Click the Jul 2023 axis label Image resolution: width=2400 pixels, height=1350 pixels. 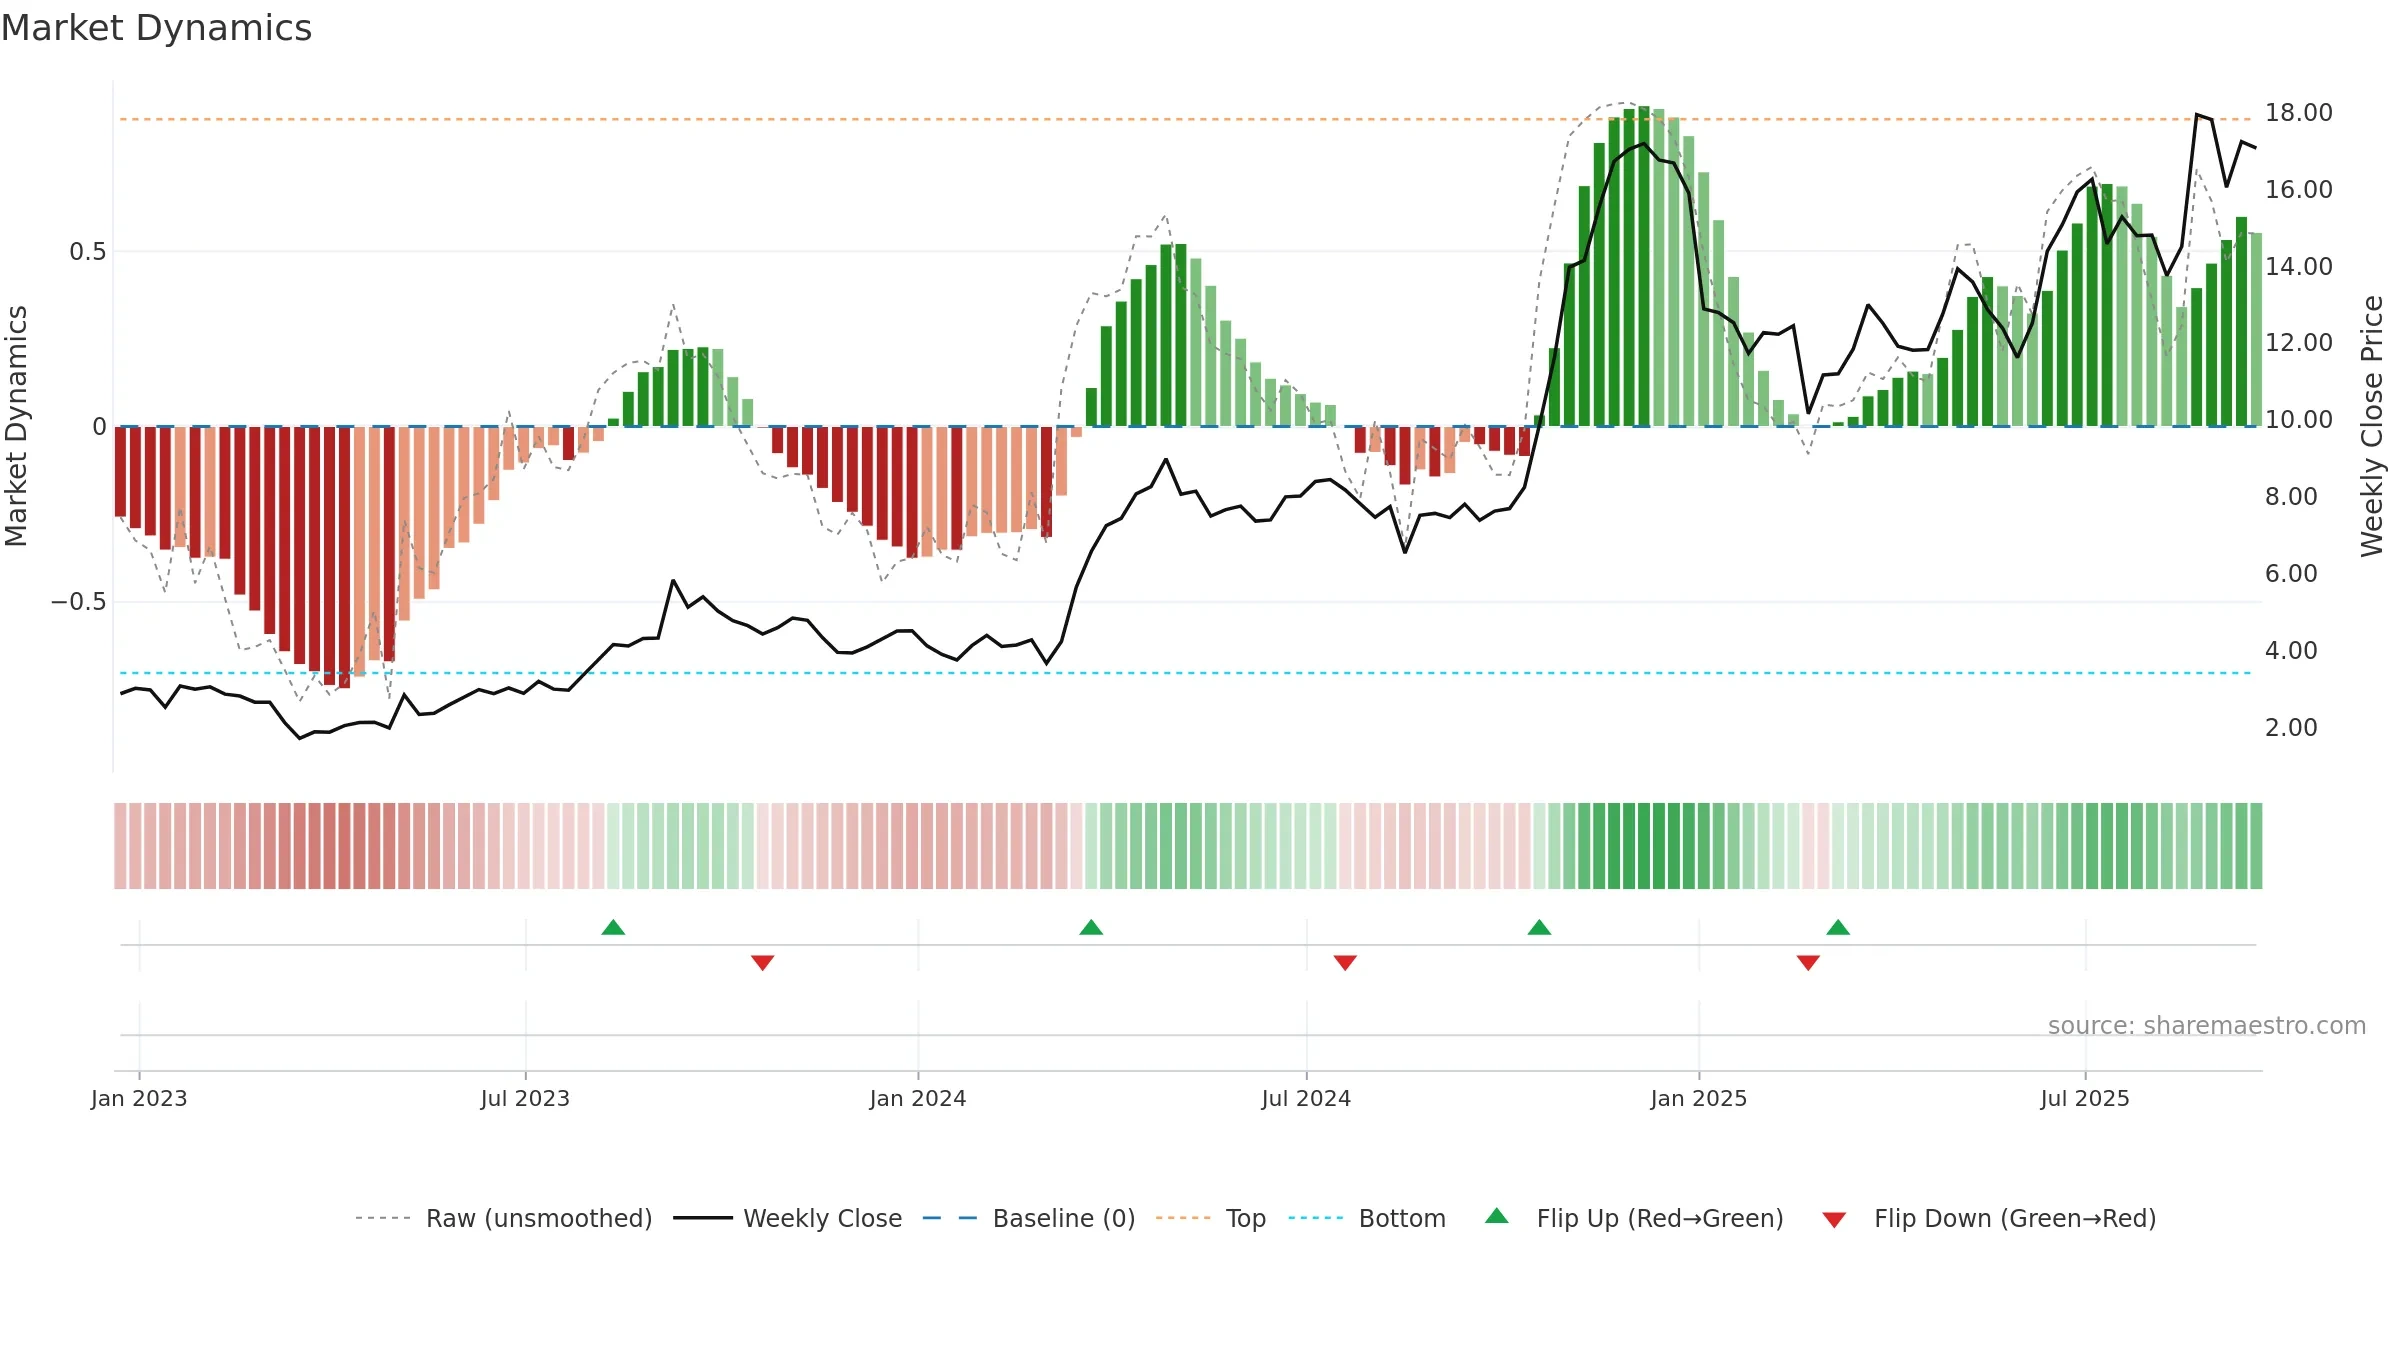pyautogui.click(x=525, y=1098)
